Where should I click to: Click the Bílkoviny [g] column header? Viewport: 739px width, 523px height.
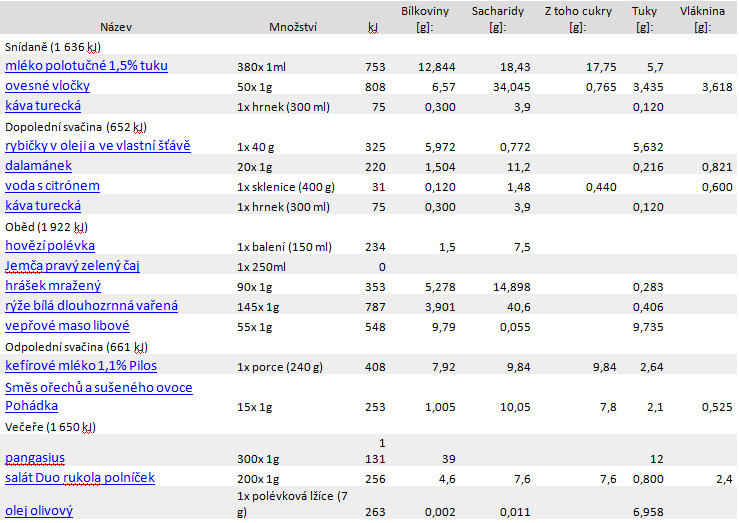[x=425, y=19]
